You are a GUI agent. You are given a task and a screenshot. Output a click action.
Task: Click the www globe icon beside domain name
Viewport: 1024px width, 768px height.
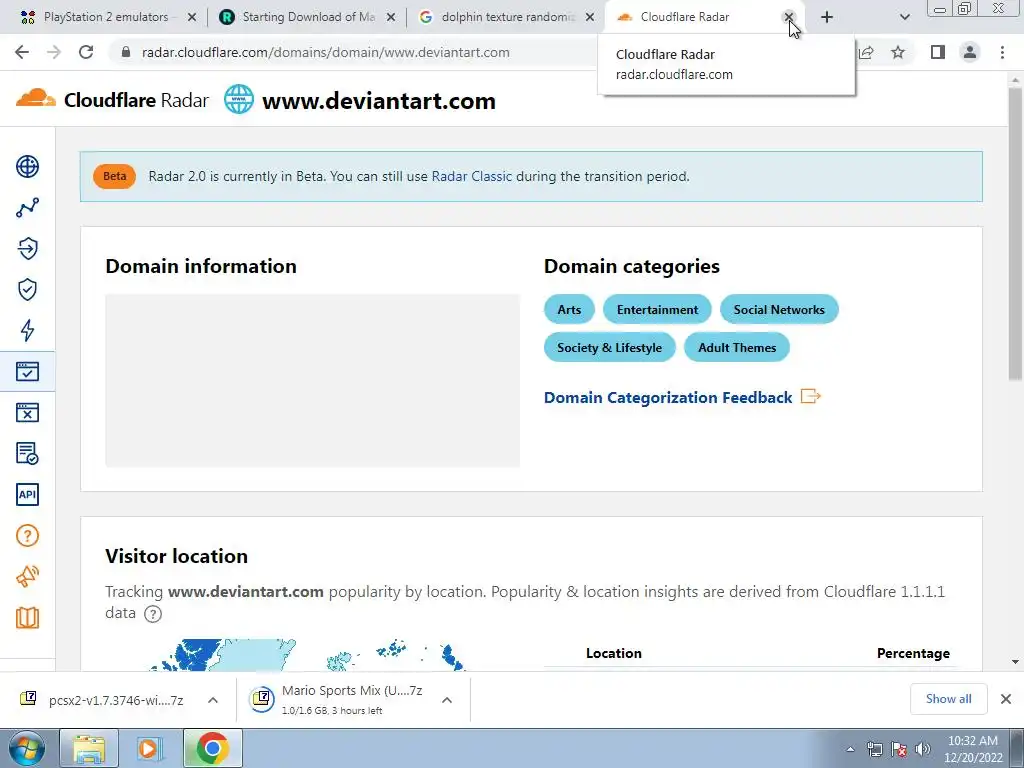pyautogui.click(x=239, y=100)
